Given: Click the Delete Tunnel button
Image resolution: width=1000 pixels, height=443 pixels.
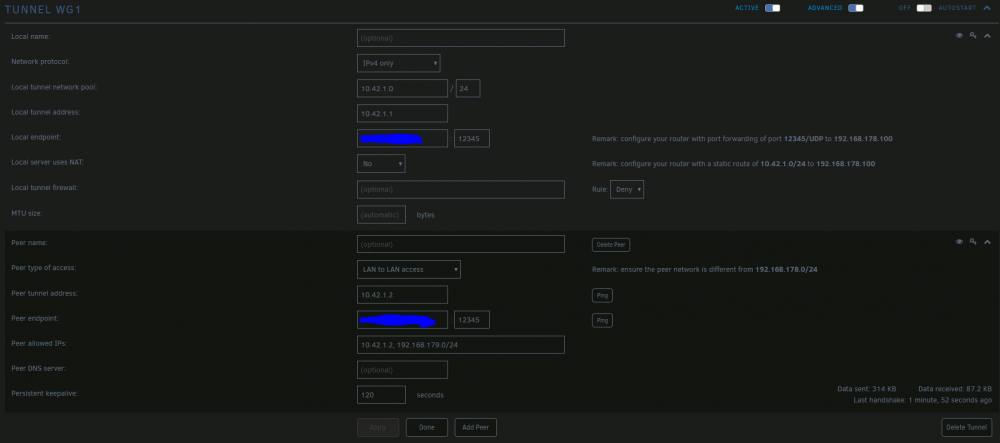Looking at the screenshot, I should (x=967, y=427).
